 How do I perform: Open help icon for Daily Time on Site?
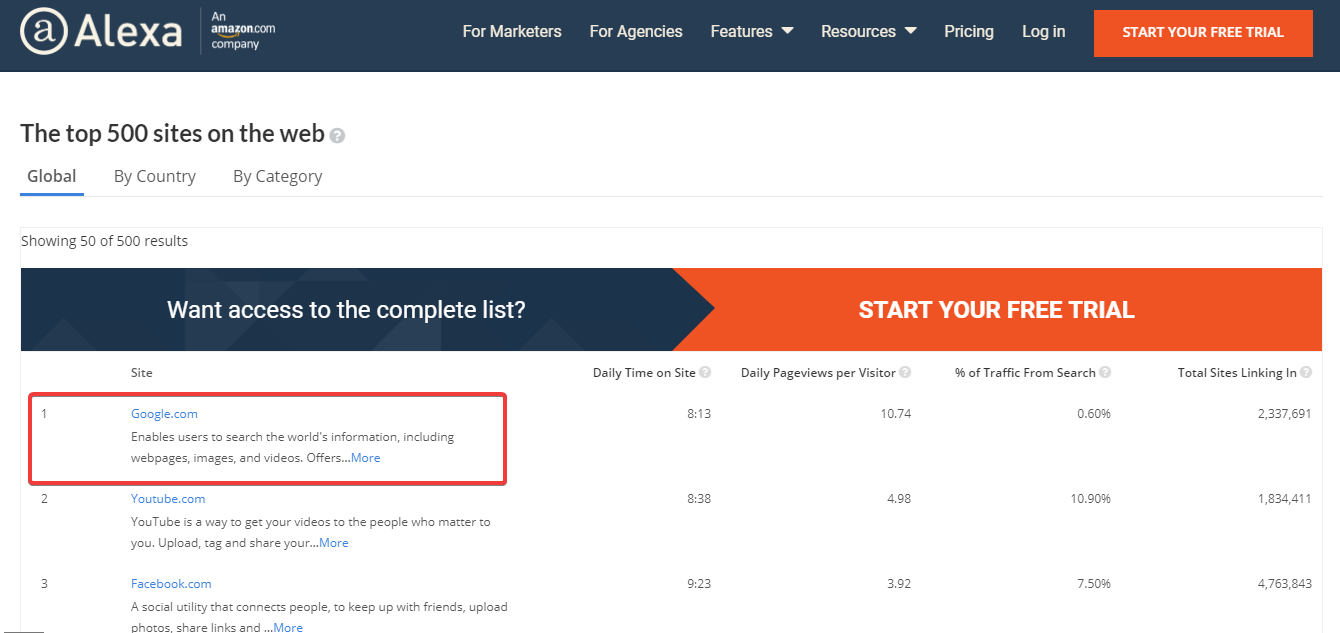[x=705, y=372]
